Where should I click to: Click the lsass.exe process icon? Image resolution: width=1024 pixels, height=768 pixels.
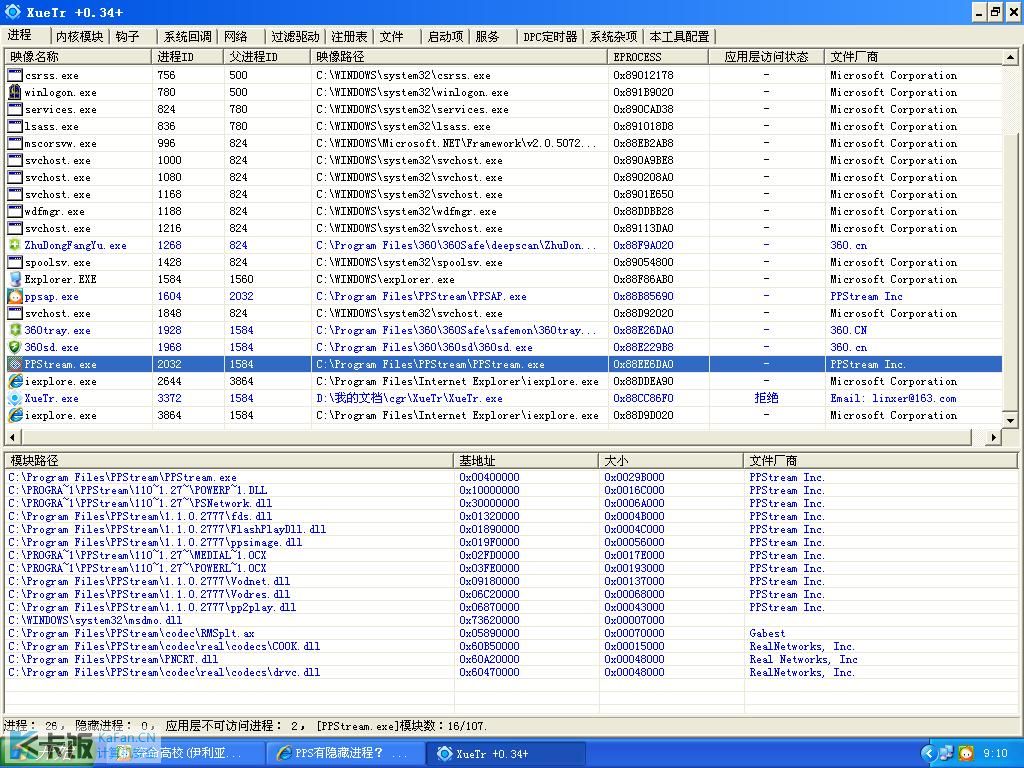pyautogui.click(x=14, y=126)
